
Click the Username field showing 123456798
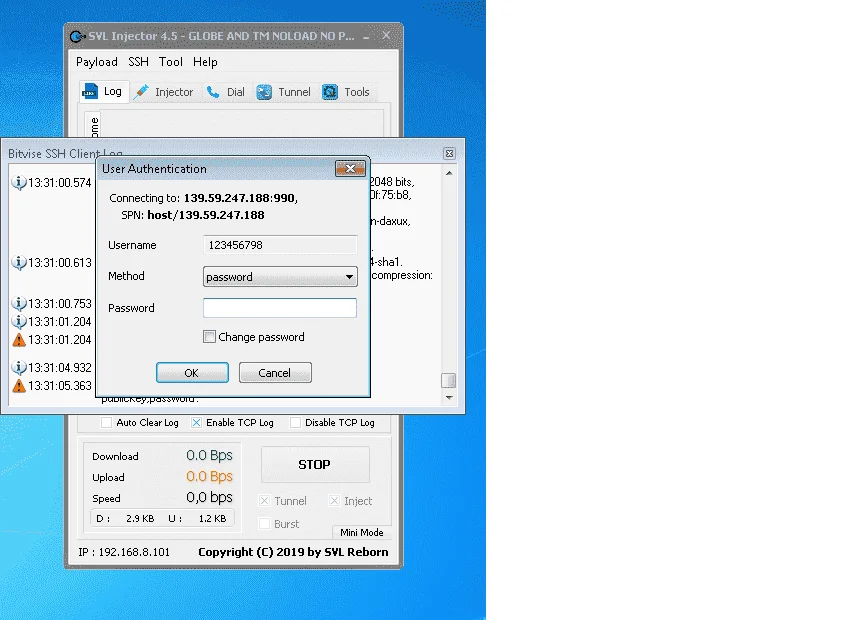280,245
